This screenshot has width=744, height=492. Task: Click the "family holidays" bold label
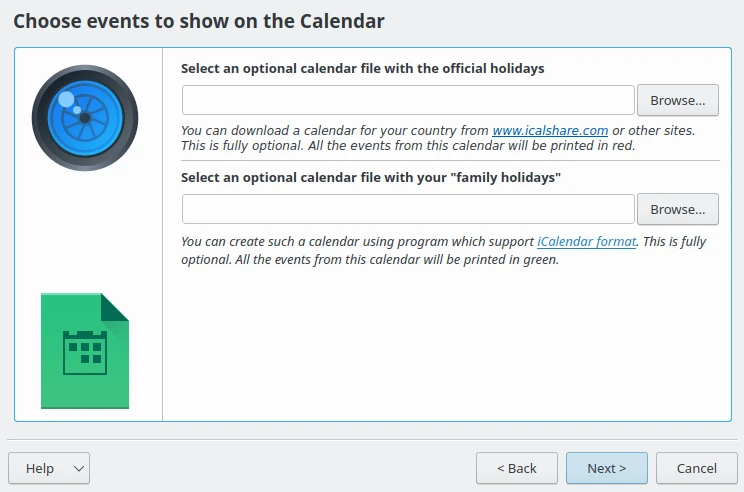coord(371,177)
